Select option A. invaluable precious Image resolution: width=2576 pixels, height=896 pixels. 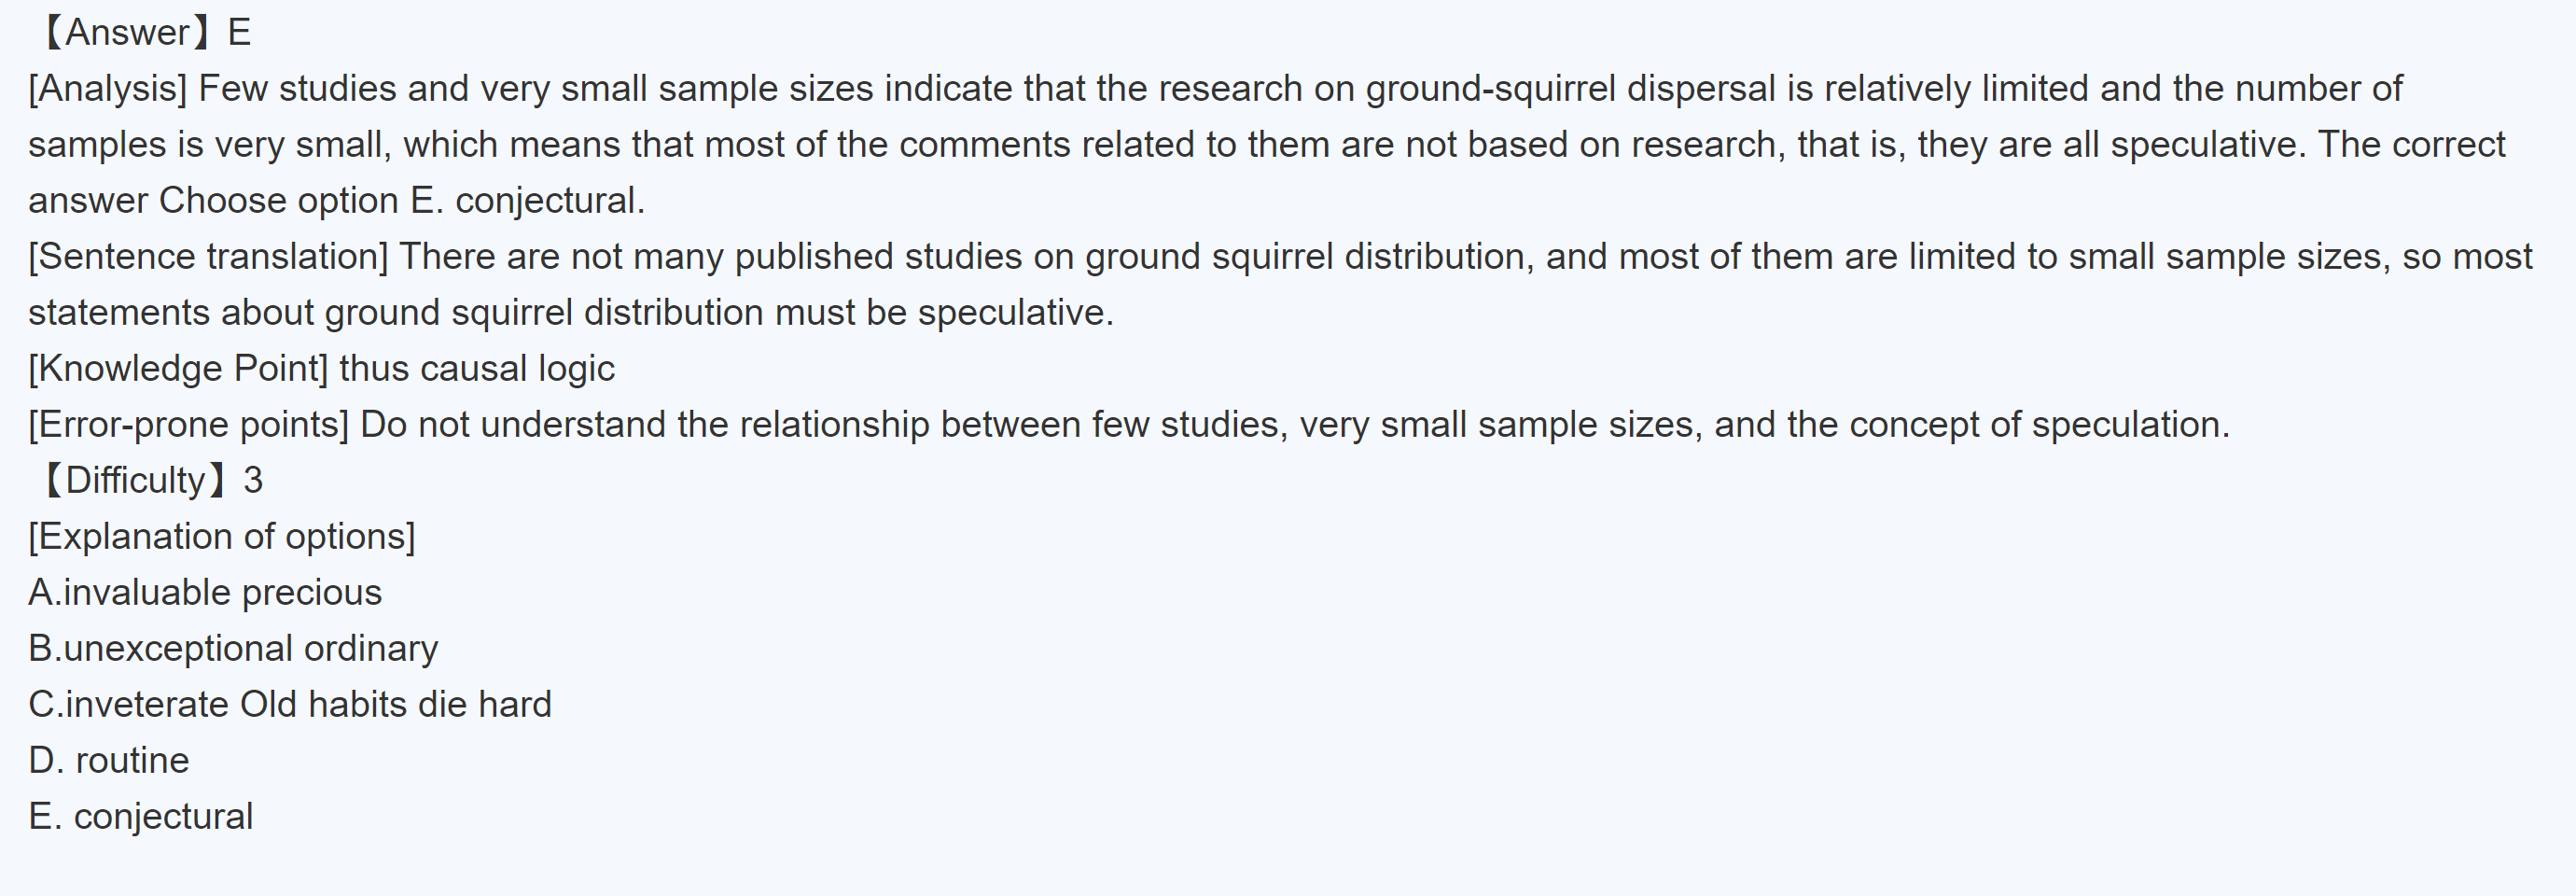tap(205, 593)
